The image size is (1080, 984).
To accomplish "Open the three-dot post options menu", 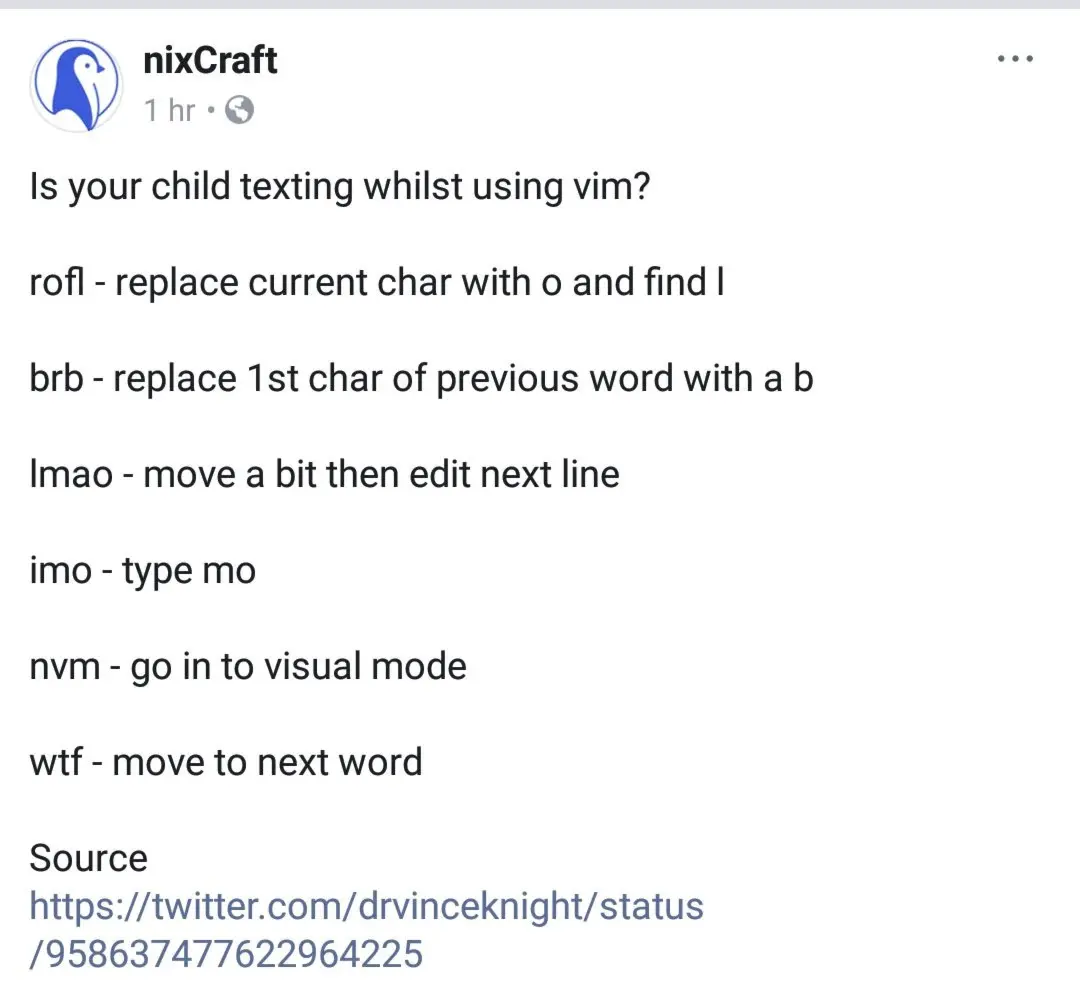I will tap(1015, 60).
